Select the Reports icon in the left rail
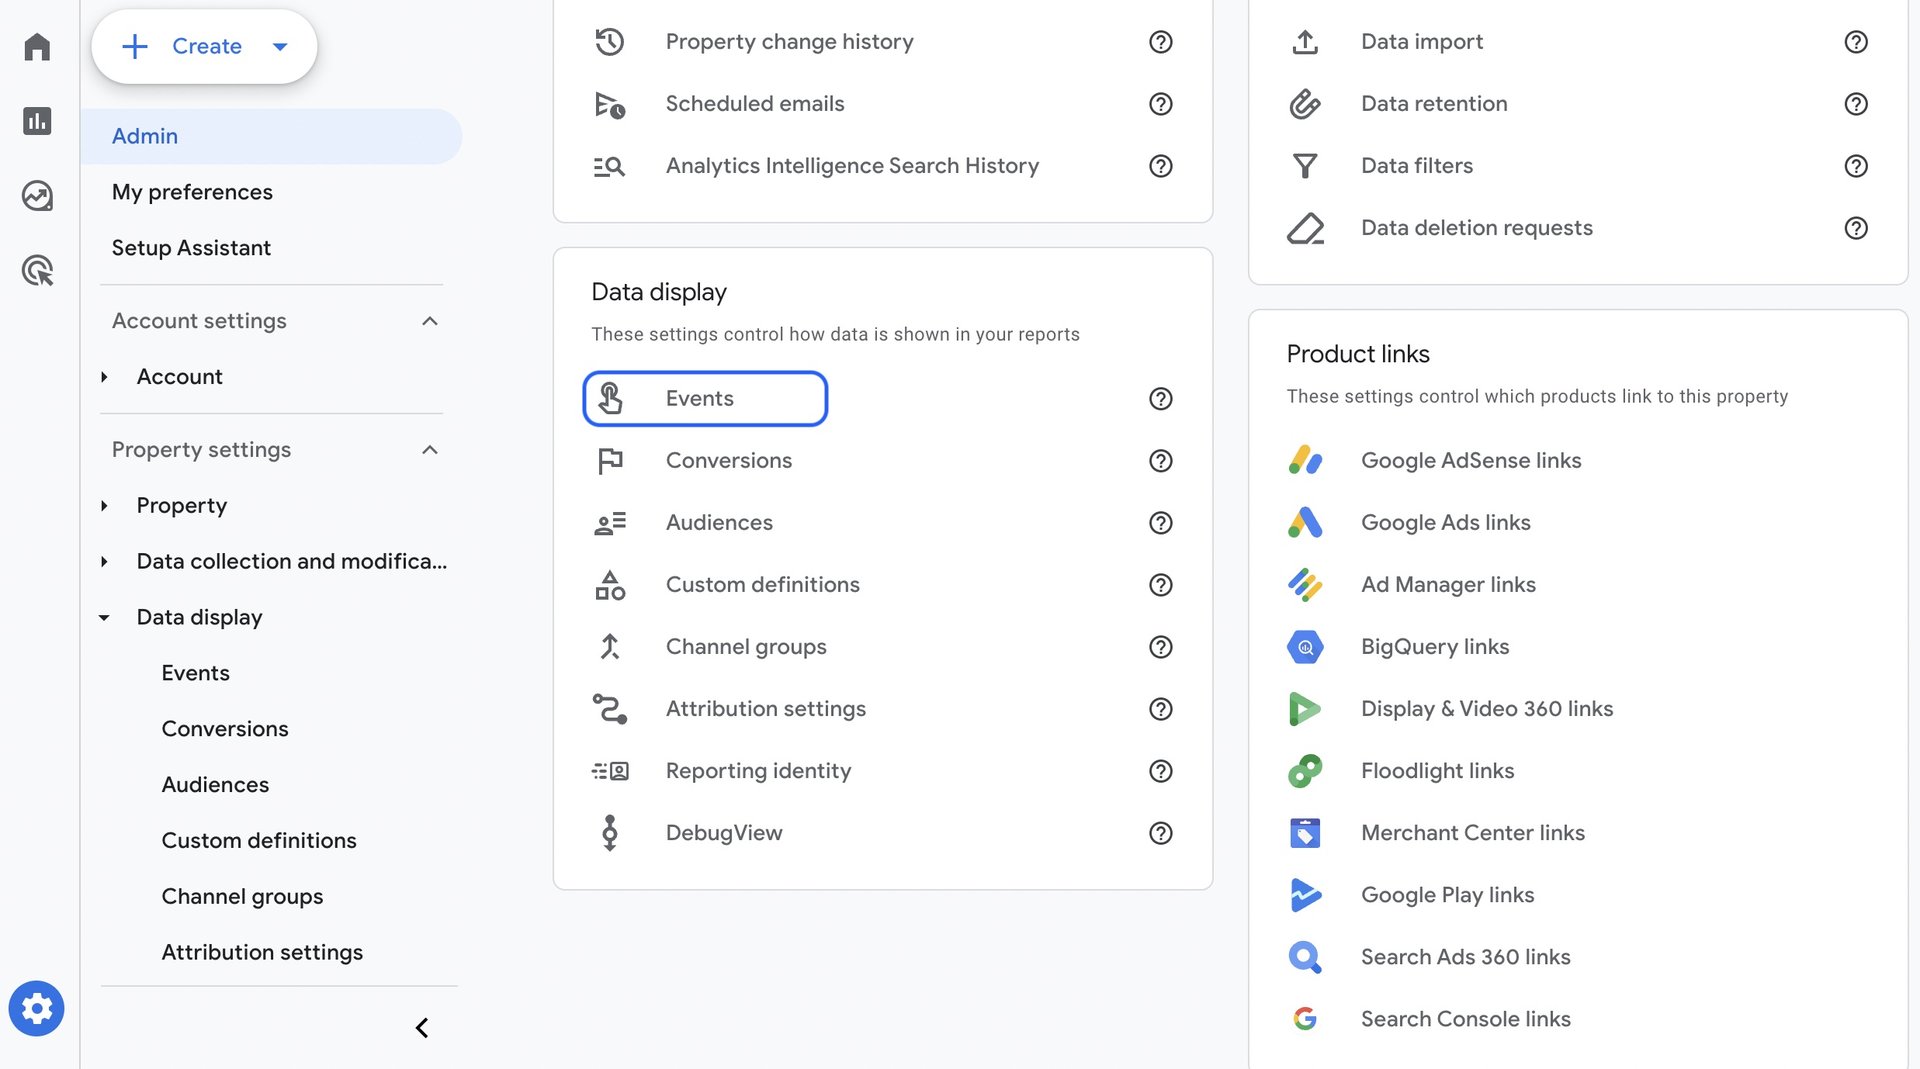1920x1069 pixels. 37,121
